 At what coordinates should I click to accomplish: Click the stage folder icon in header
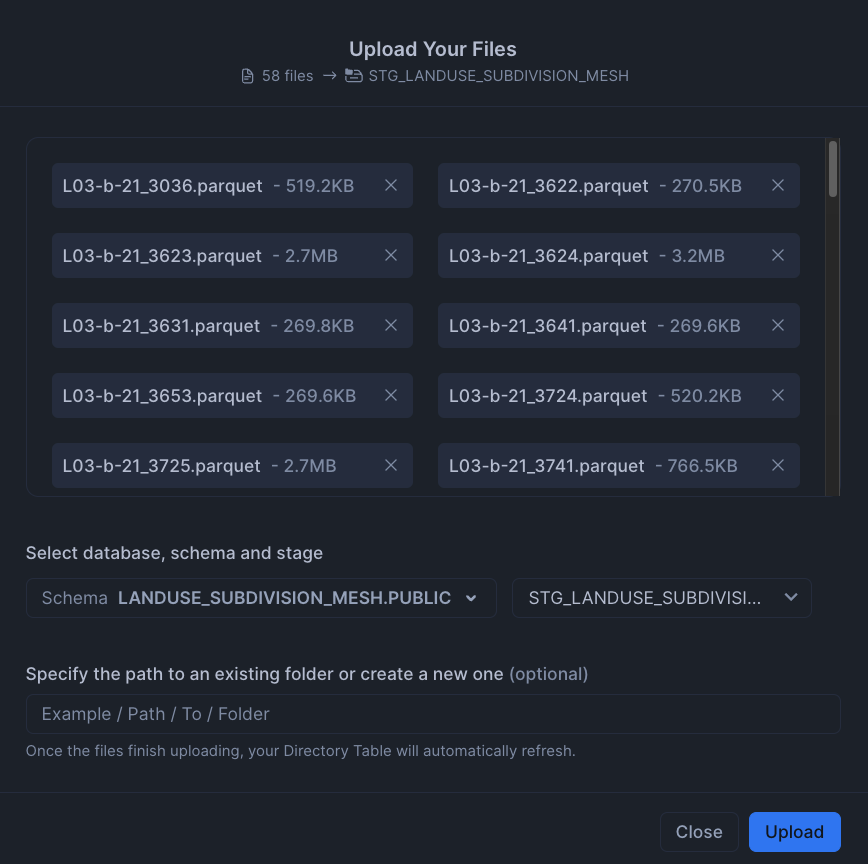coord(354,75)
